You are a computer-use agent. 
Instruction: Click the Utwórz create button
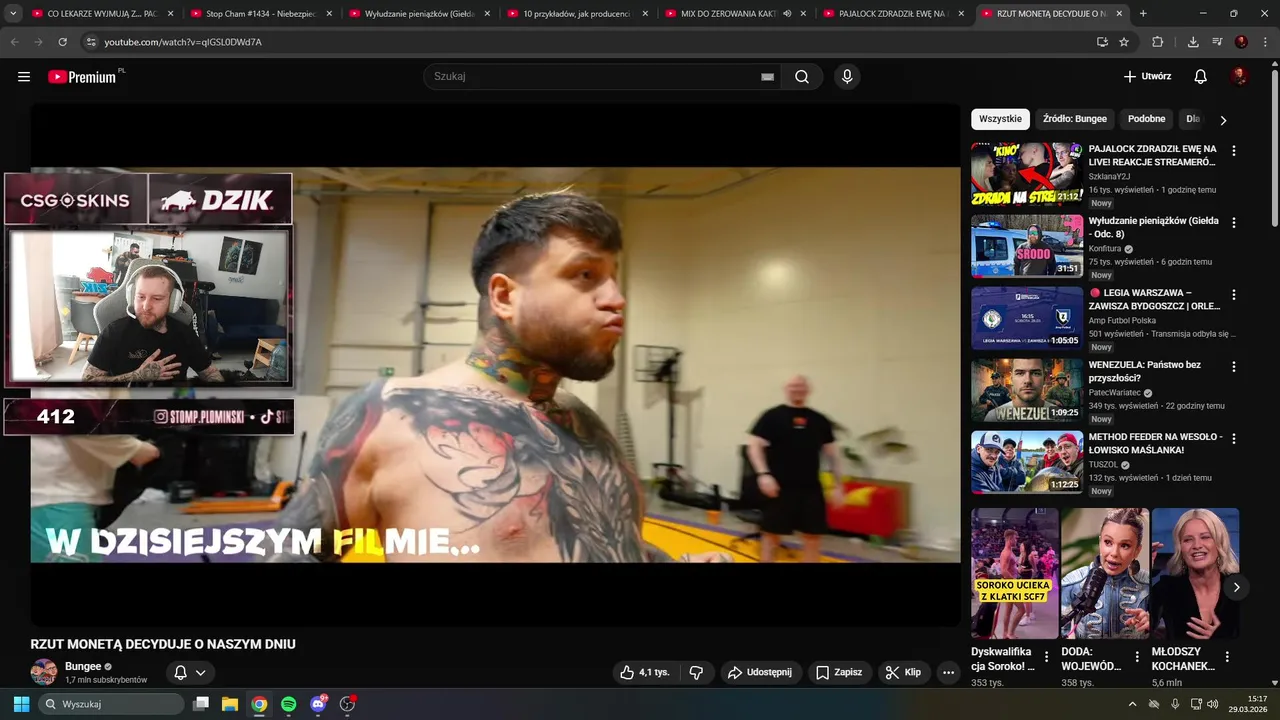[x=1147, y=77]
